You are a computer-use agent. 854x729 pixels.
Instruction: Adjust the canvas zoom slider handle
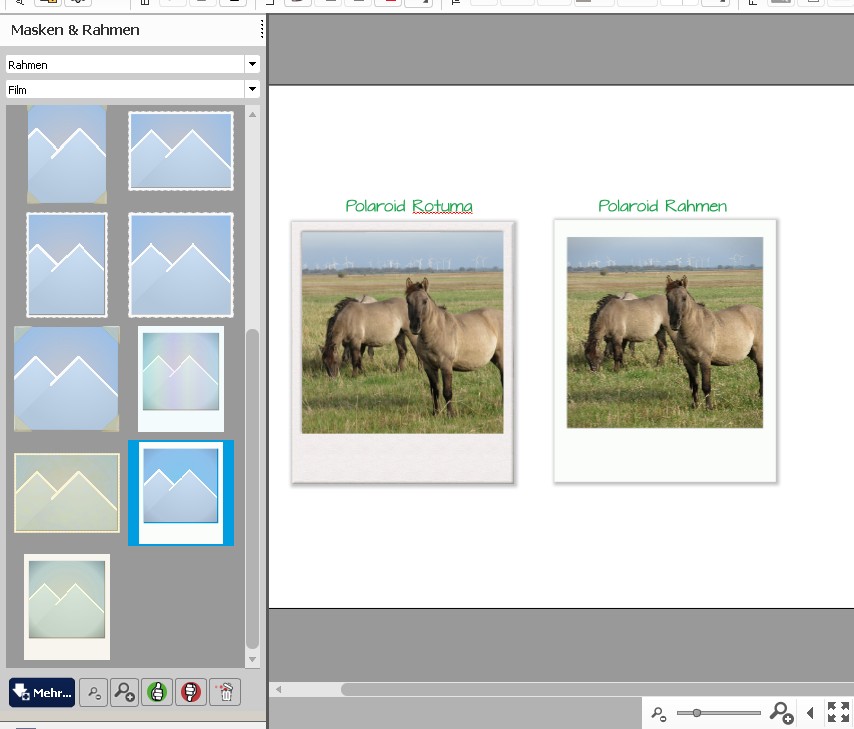(x=696, y=713)
